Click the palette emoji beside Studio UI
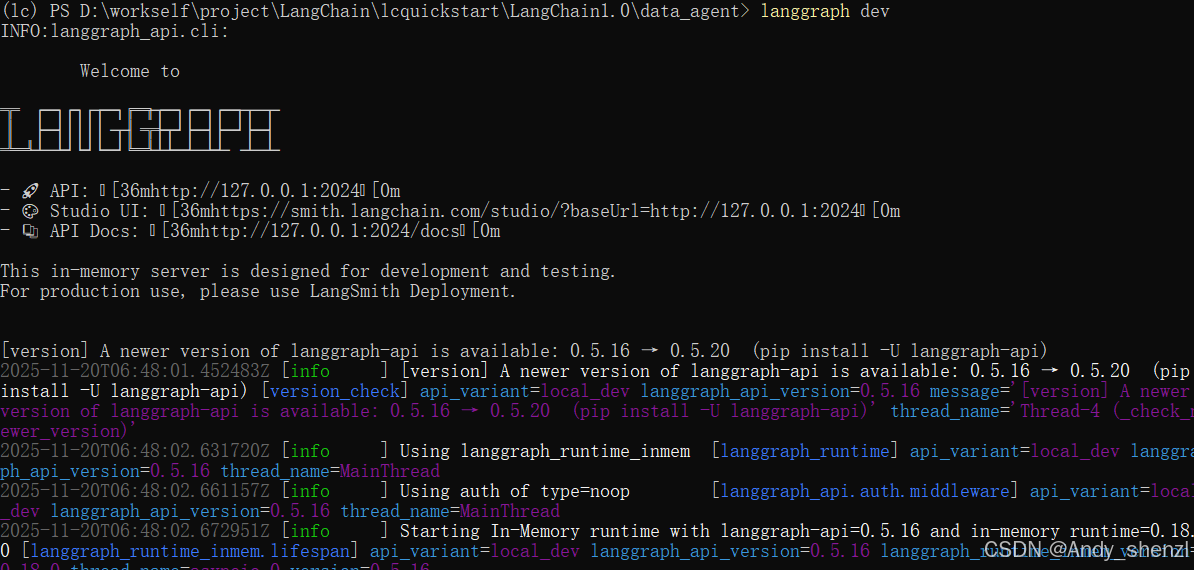 [30, 211]
